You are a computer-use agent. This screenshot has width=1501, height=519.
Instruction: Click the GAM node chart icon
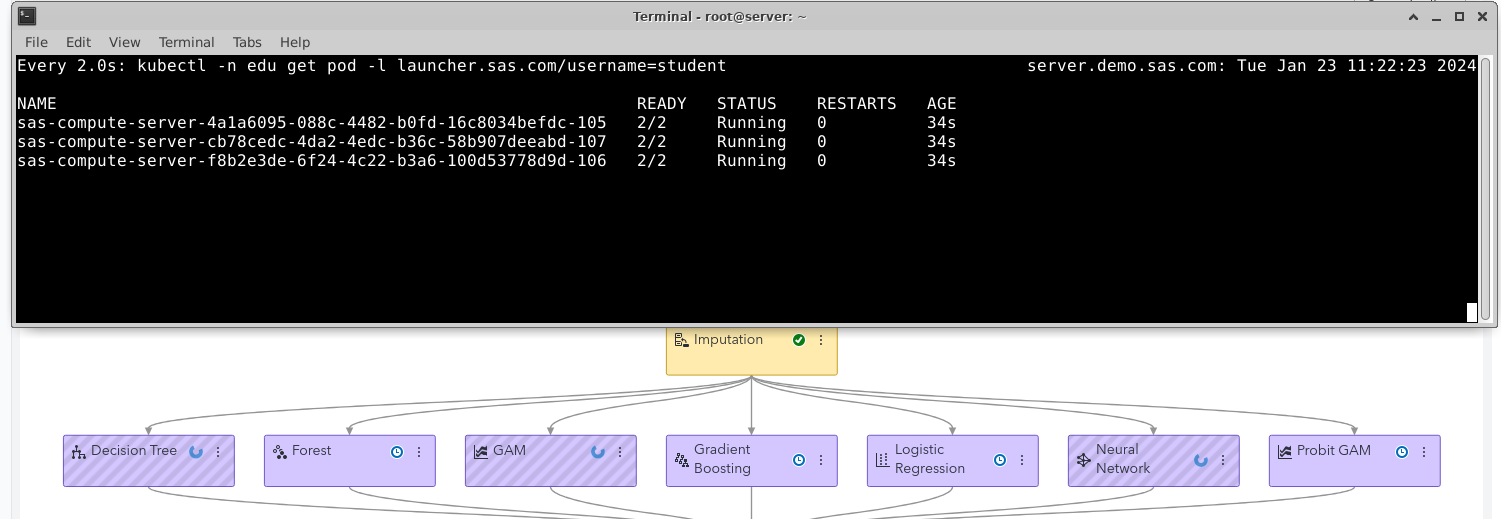(480, 452)
